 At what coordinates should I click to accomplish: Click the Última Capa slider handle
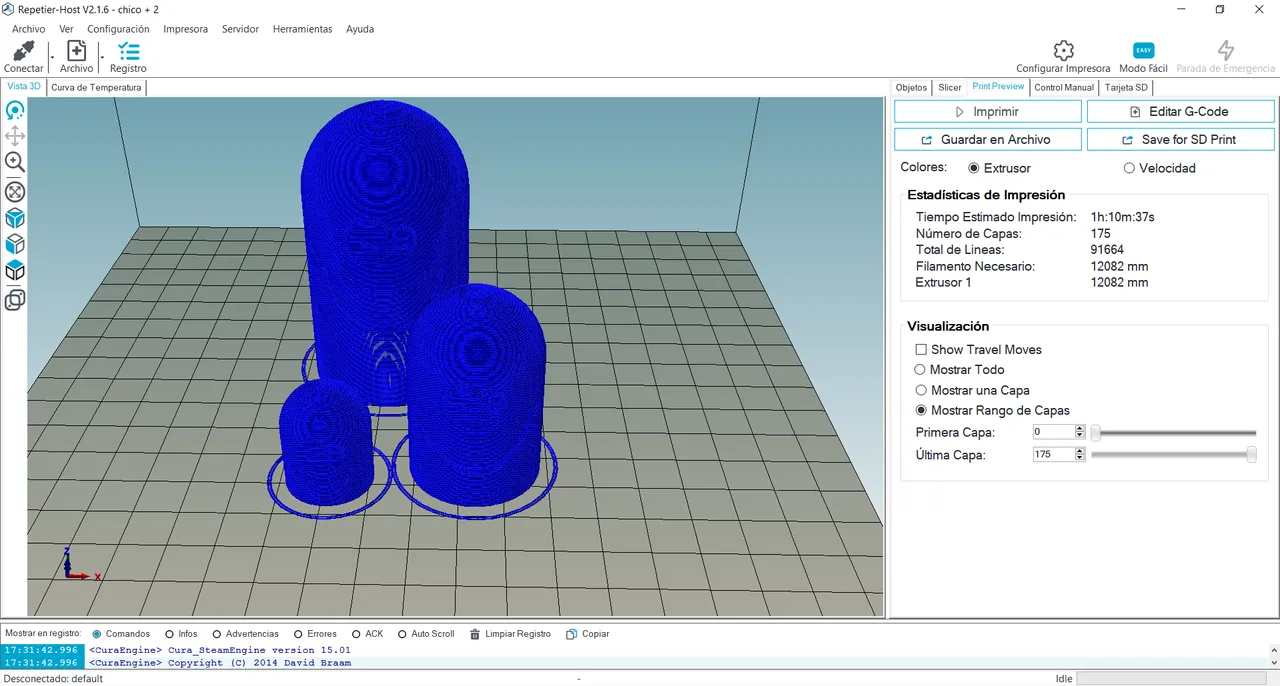1251,455
